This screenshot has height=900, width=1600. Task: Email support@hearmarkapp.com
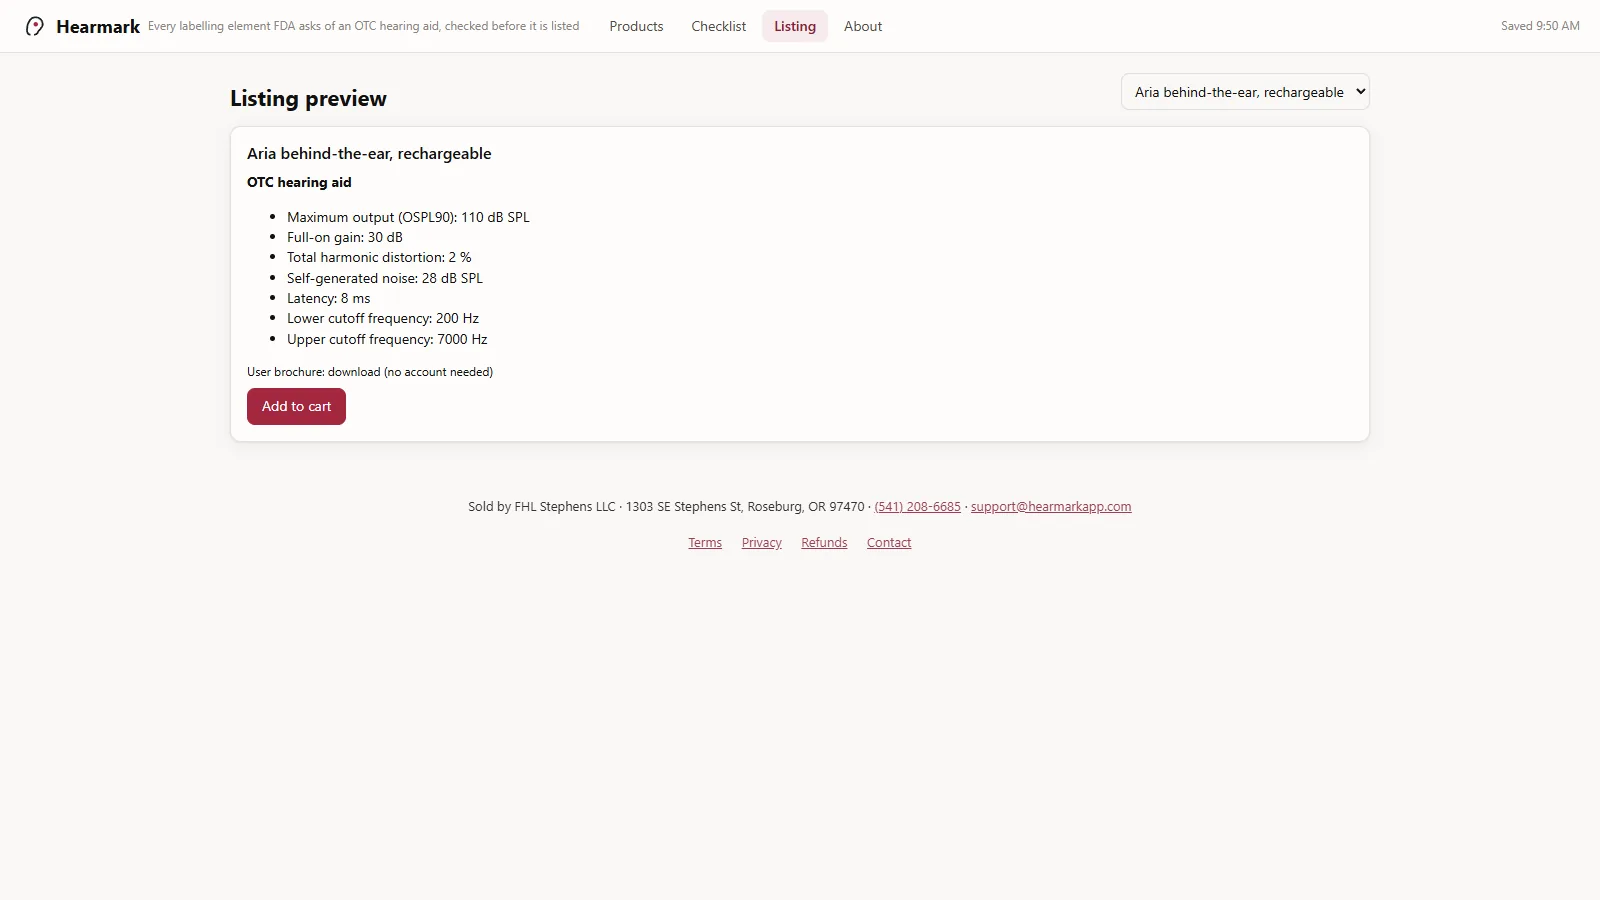tap(1051, 507)
